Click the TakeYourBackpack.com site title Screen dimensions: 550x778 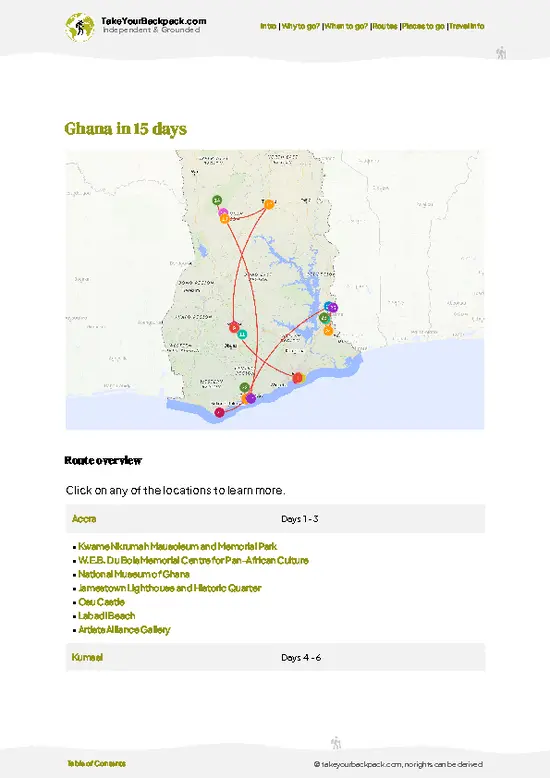tap(153, 21)
